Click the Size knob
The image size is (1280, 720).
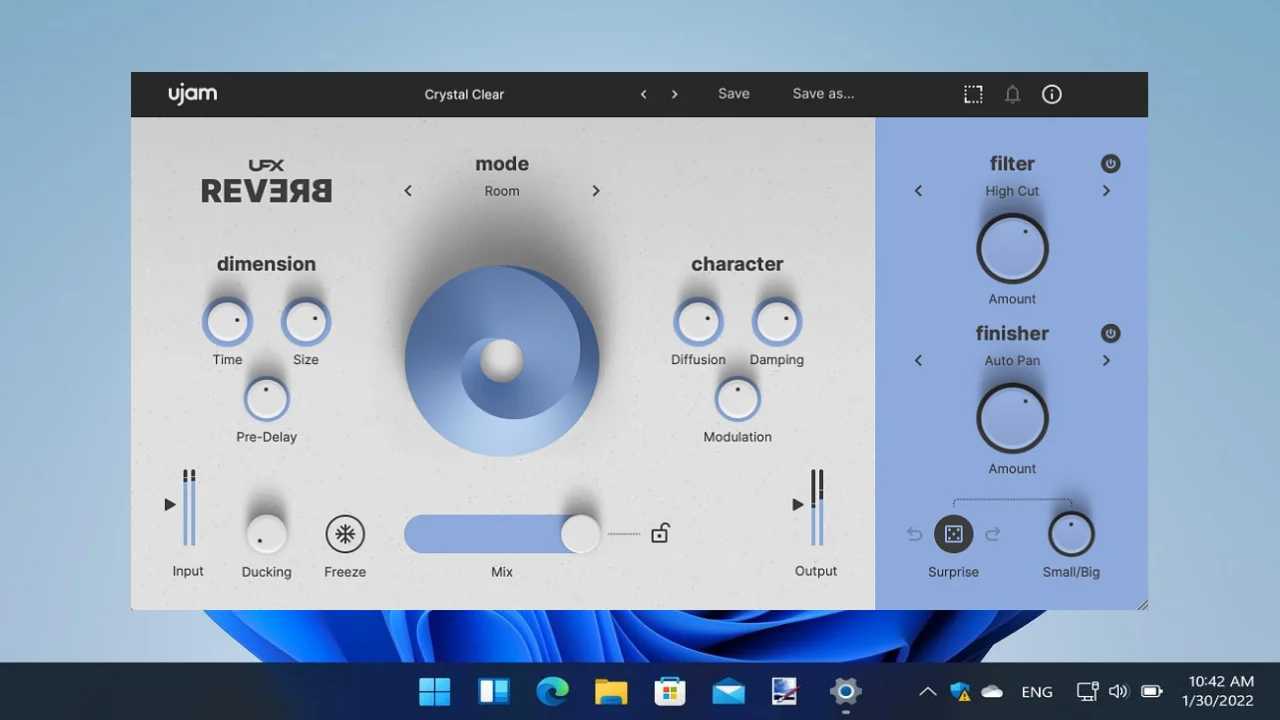(306, 321)
